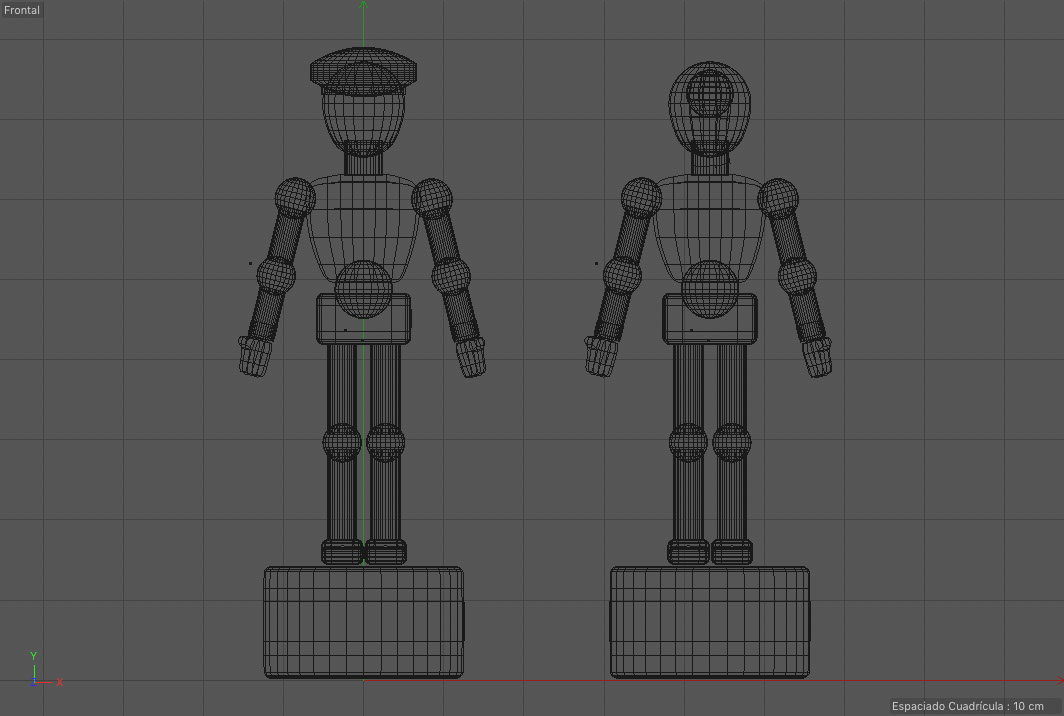Select leftmost knee sphere of left figure

click(342, 441)
